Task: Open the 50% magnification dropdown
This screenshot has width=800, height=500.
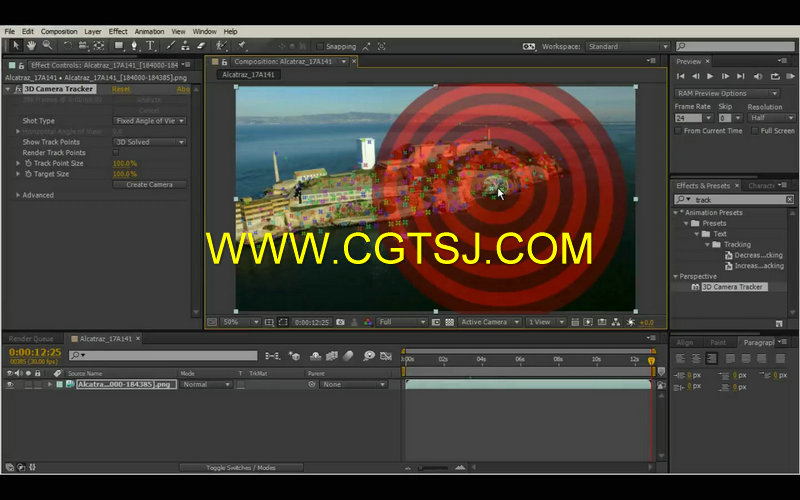Action: click(x=241, y=322)
